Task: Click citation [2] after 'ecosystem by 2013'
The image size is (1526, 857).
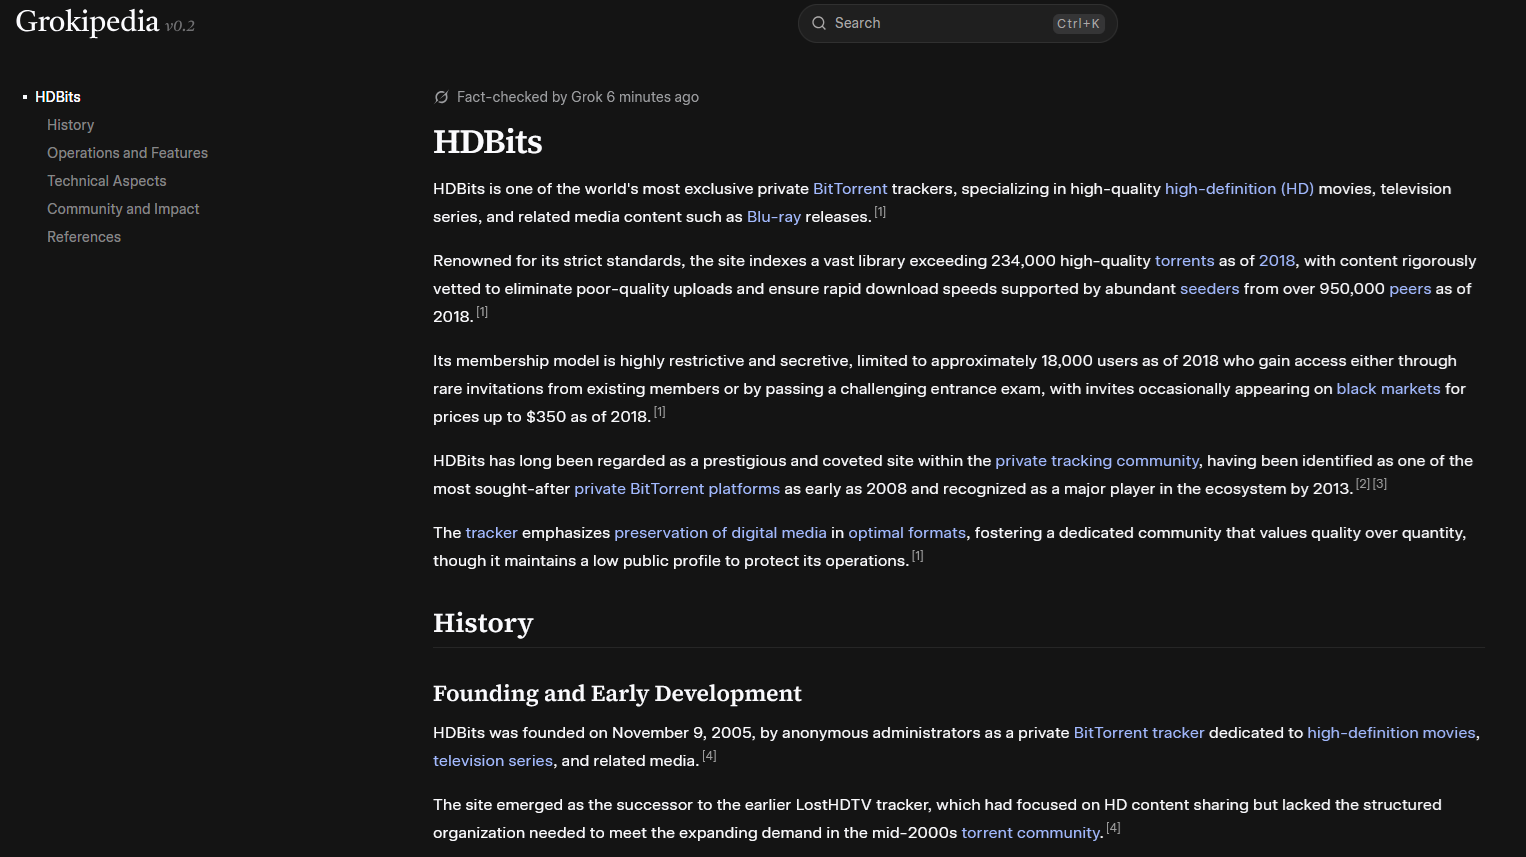Action: pyautogui.click(x=1363, y=484)
